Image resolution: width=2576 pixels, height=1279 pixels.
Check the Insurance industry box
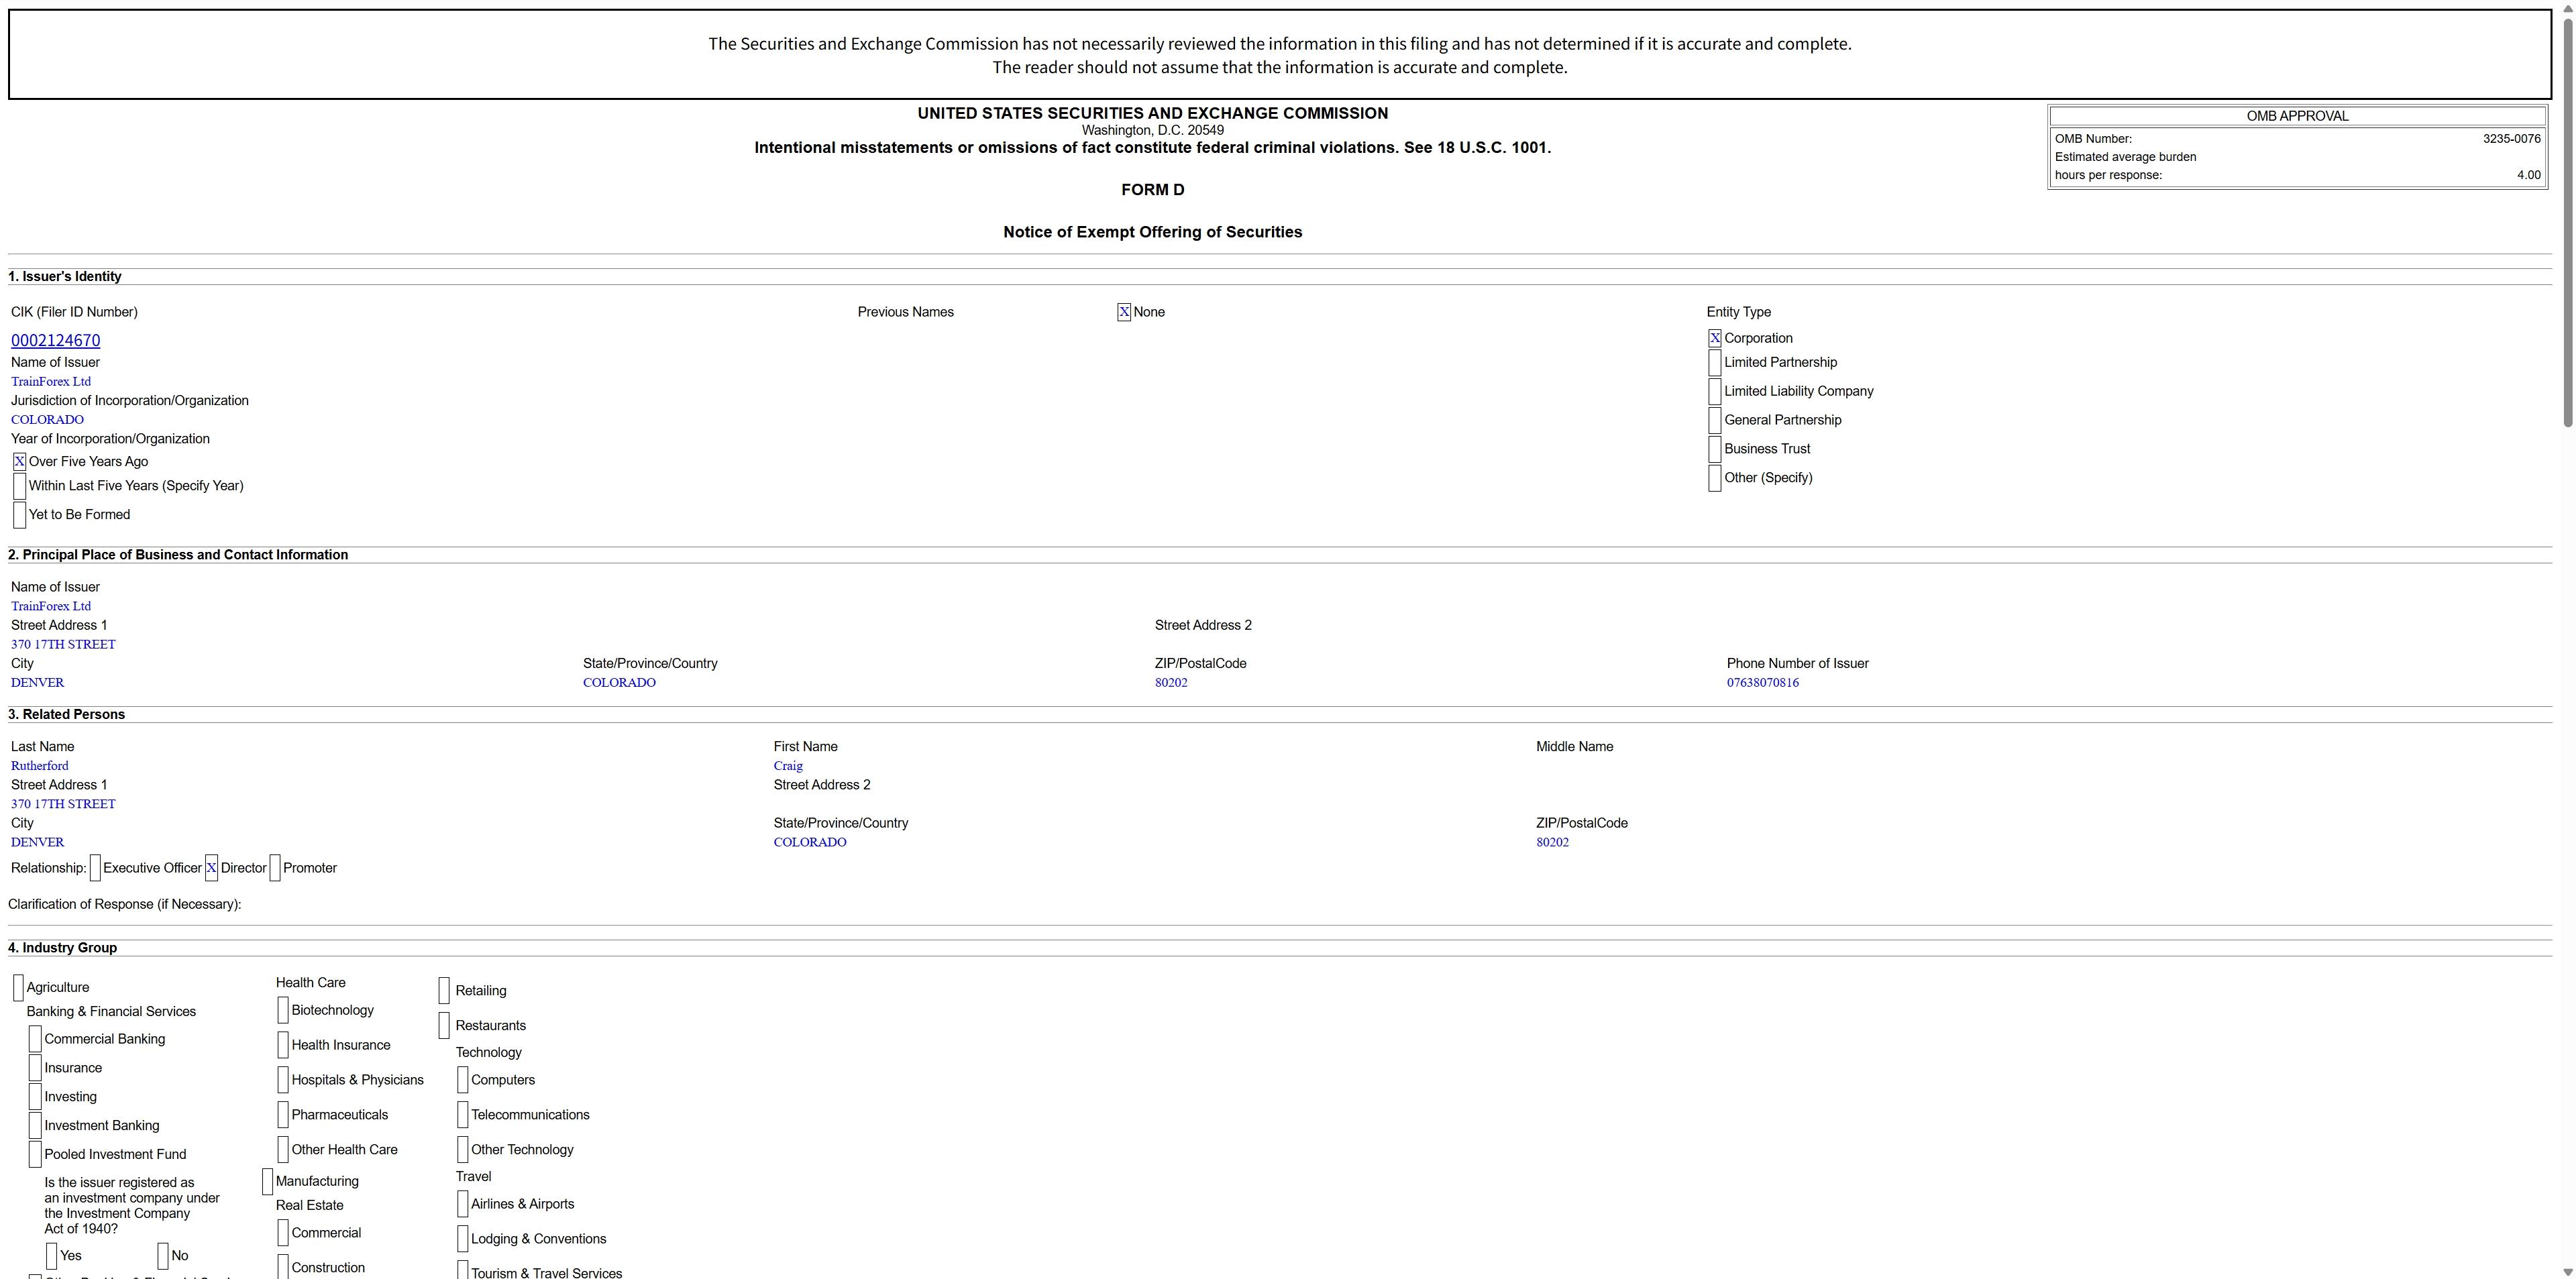(35, 1068)
